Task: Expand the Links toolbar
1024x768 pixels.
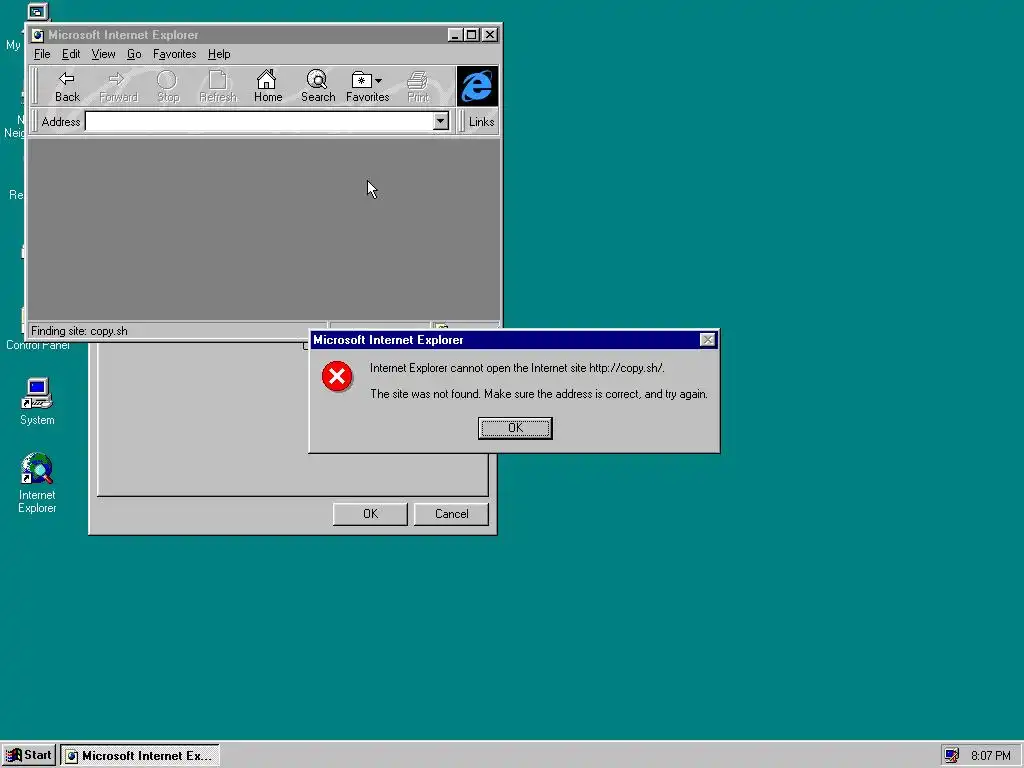Action: [481, 122]
